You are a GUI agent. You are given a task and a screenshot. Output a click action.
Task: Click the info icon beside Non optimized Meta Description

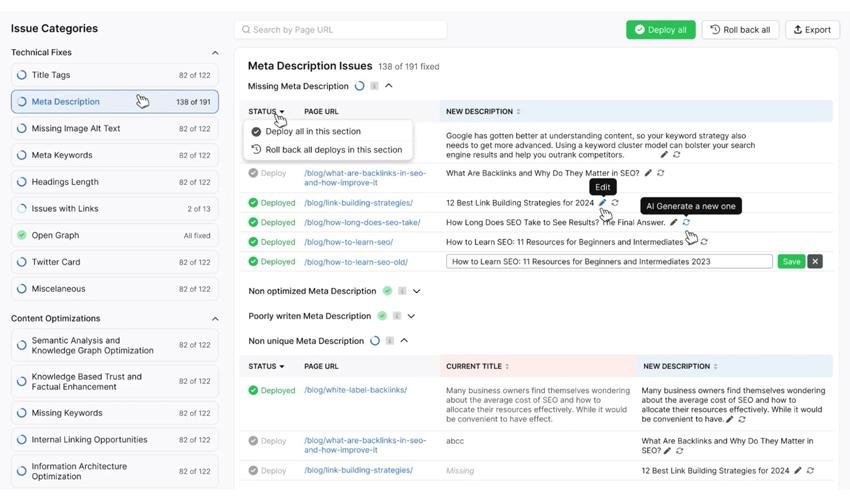[401, 291]
